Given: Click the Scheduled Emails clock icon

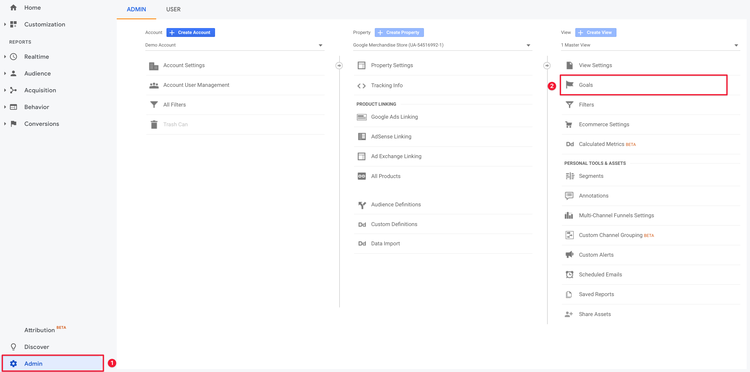Looking at the screenshot, I should [569, 274].
